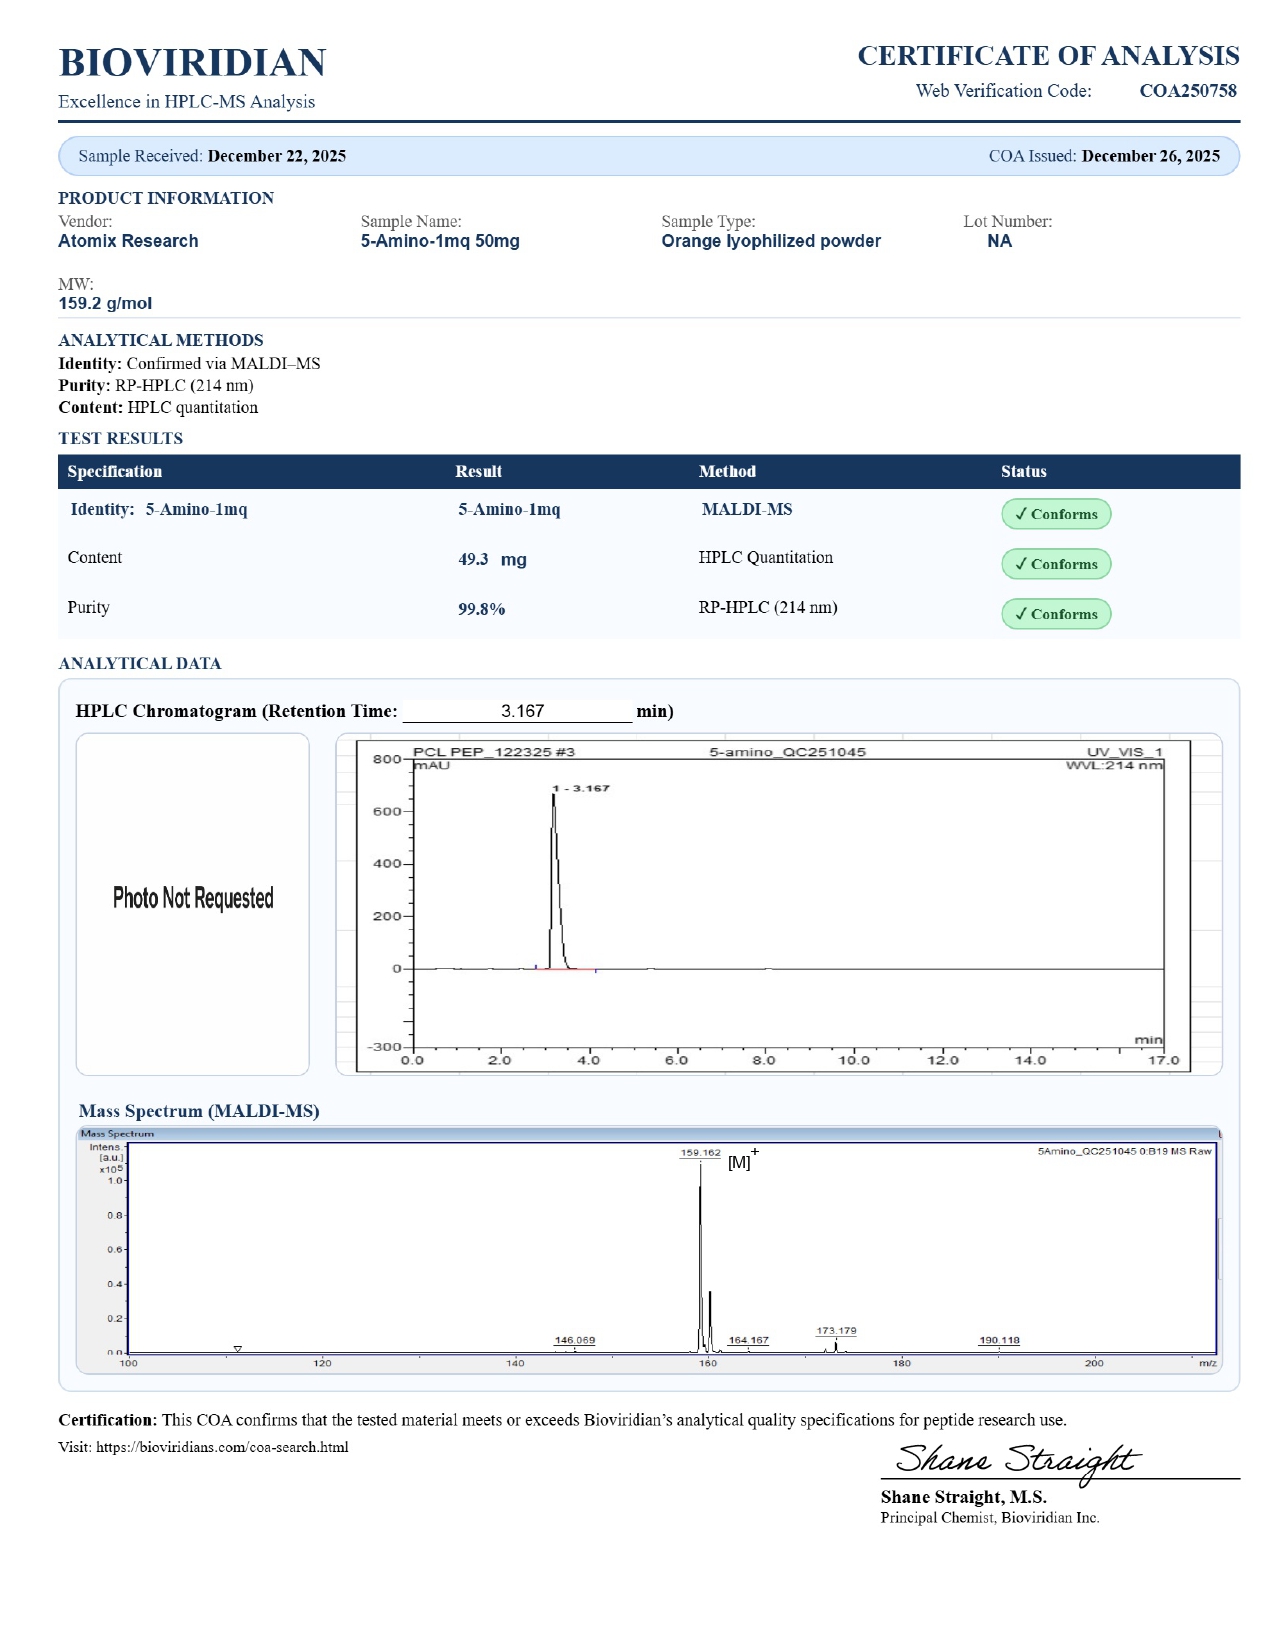Click the 1 - 3.167 peak label on chromatogram

click(x=581, y=788)
